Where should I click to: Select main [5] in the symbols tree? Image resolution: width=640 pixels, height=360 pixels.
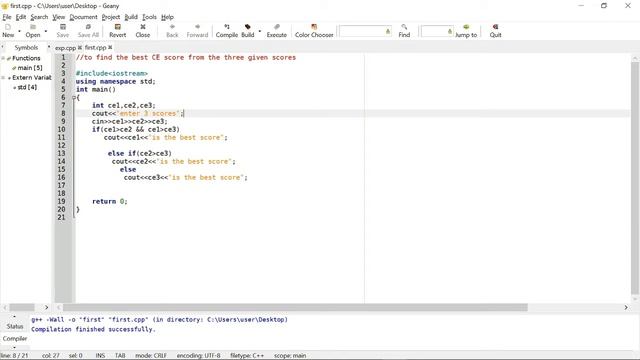coord(30,68)
